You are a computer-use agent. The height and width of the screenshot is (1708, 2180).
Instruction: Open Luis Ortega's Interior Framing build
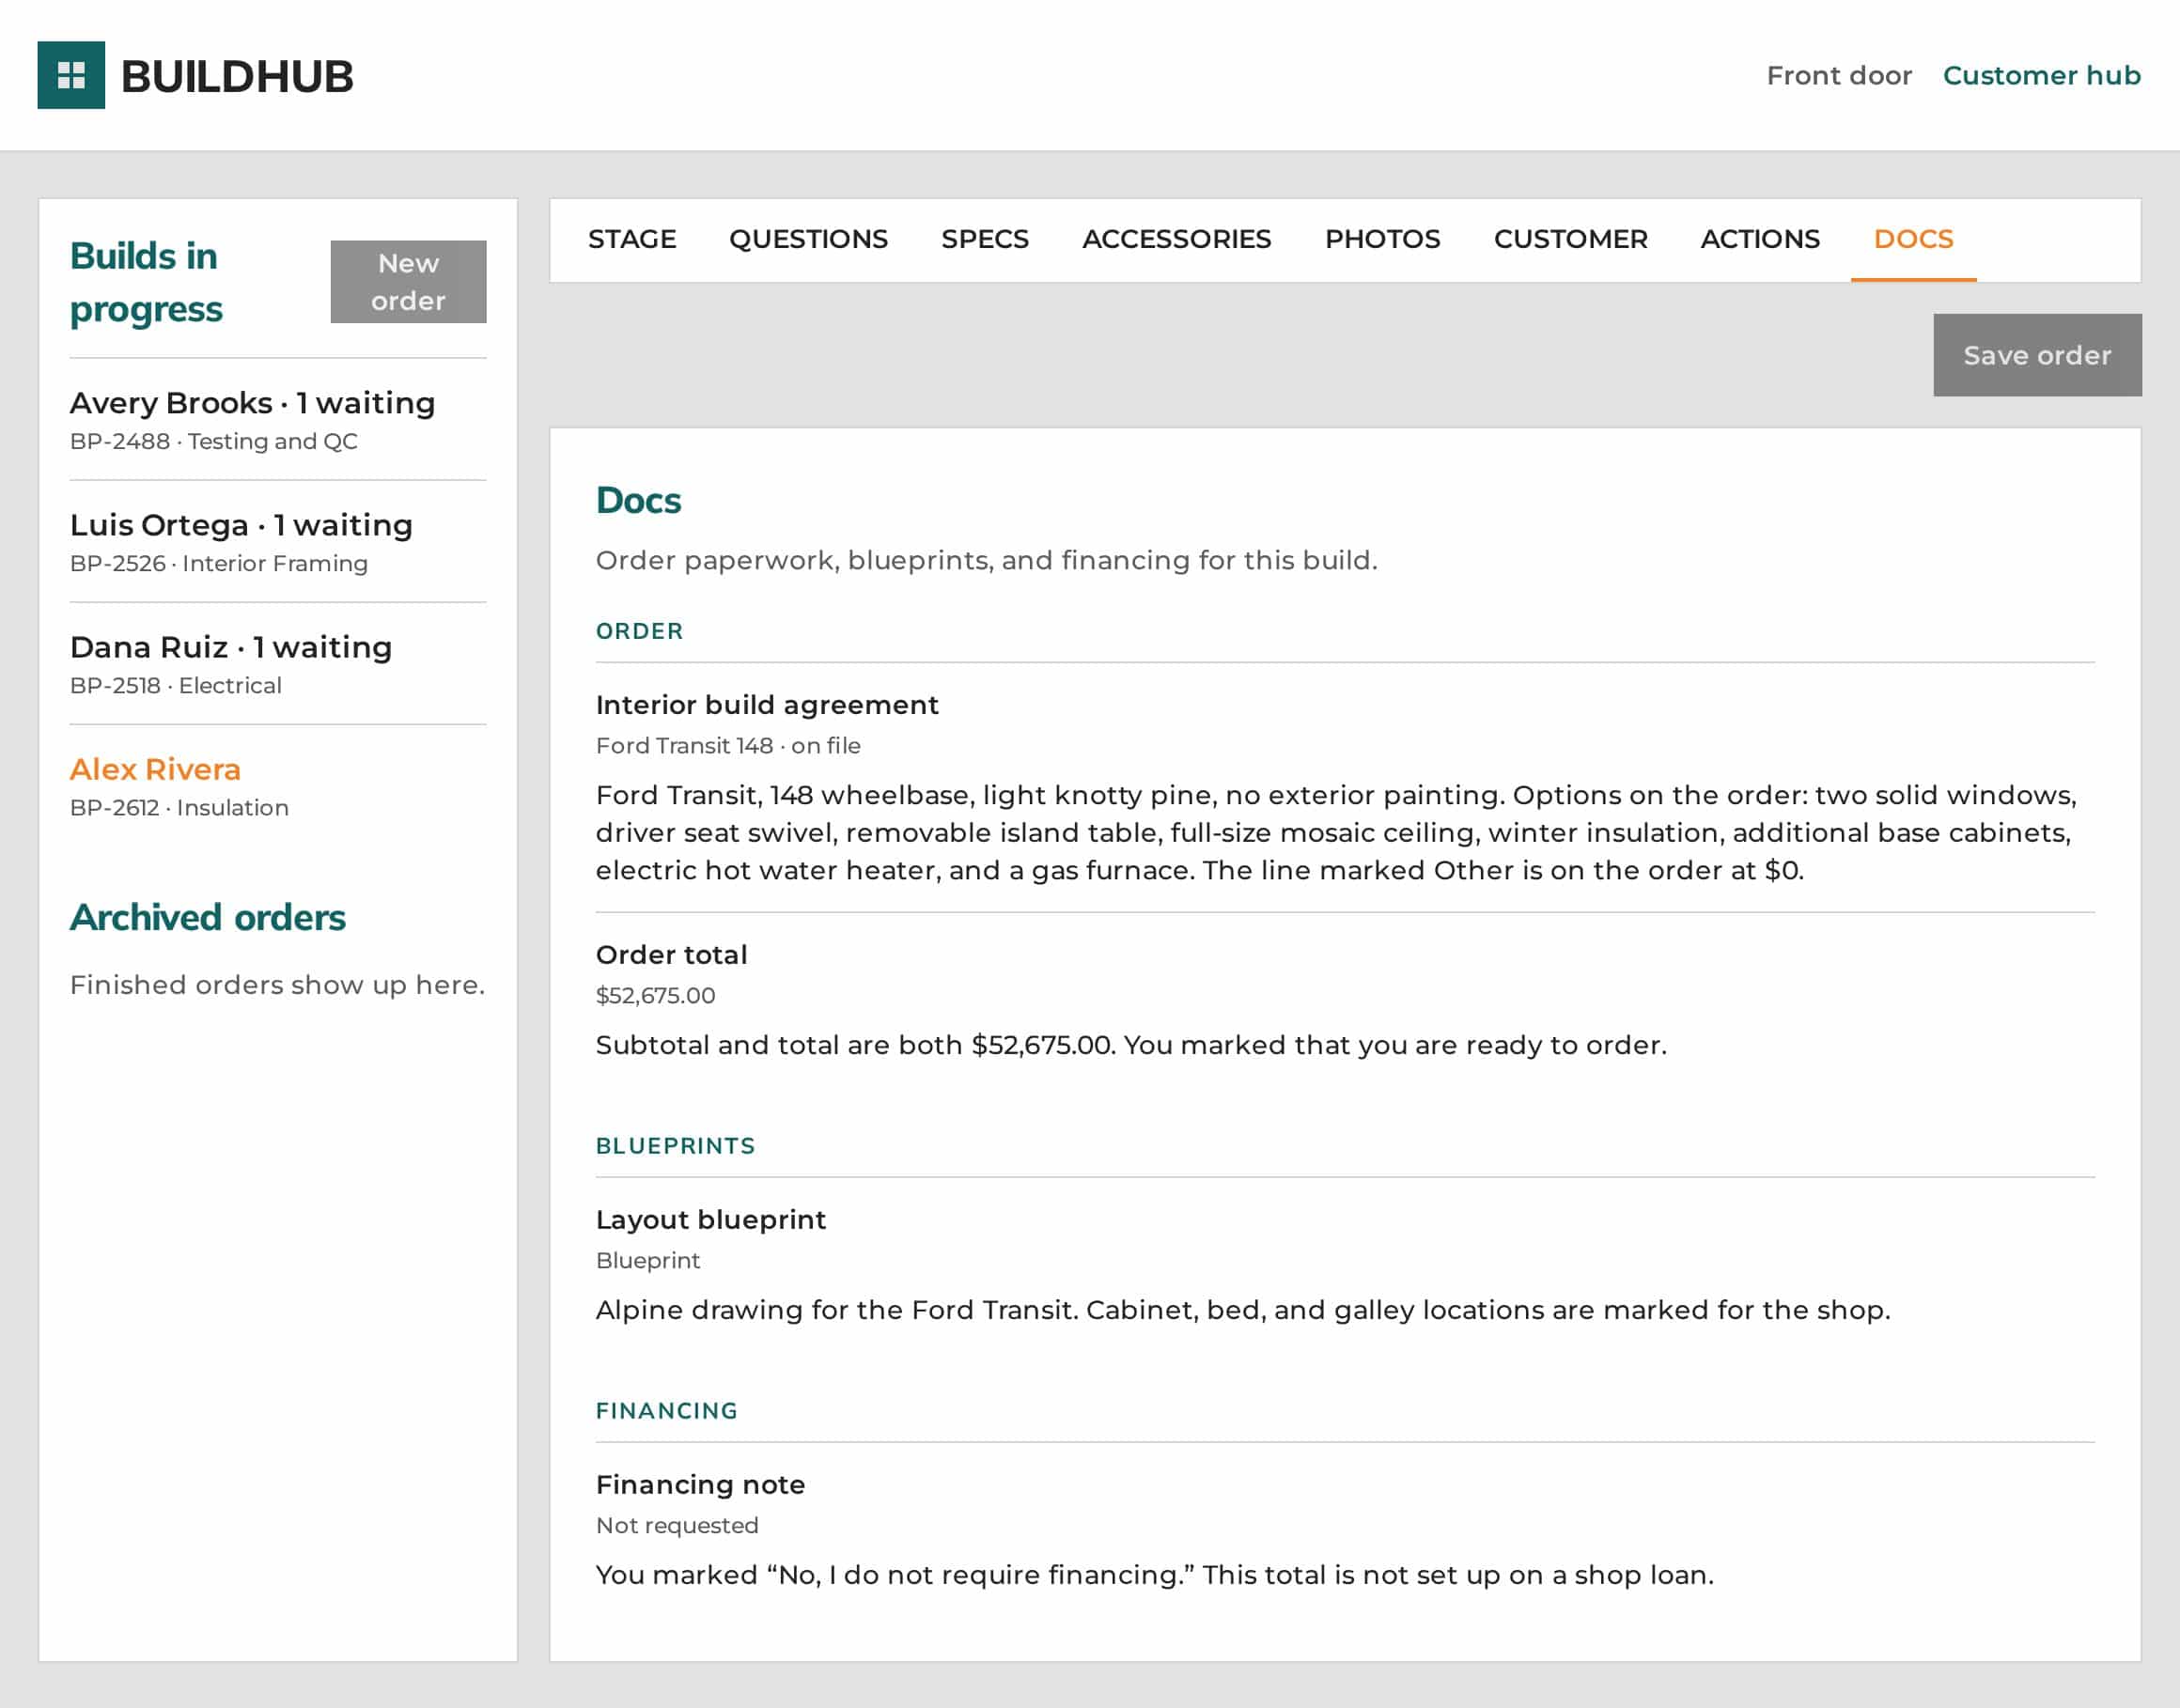point(278,542)
